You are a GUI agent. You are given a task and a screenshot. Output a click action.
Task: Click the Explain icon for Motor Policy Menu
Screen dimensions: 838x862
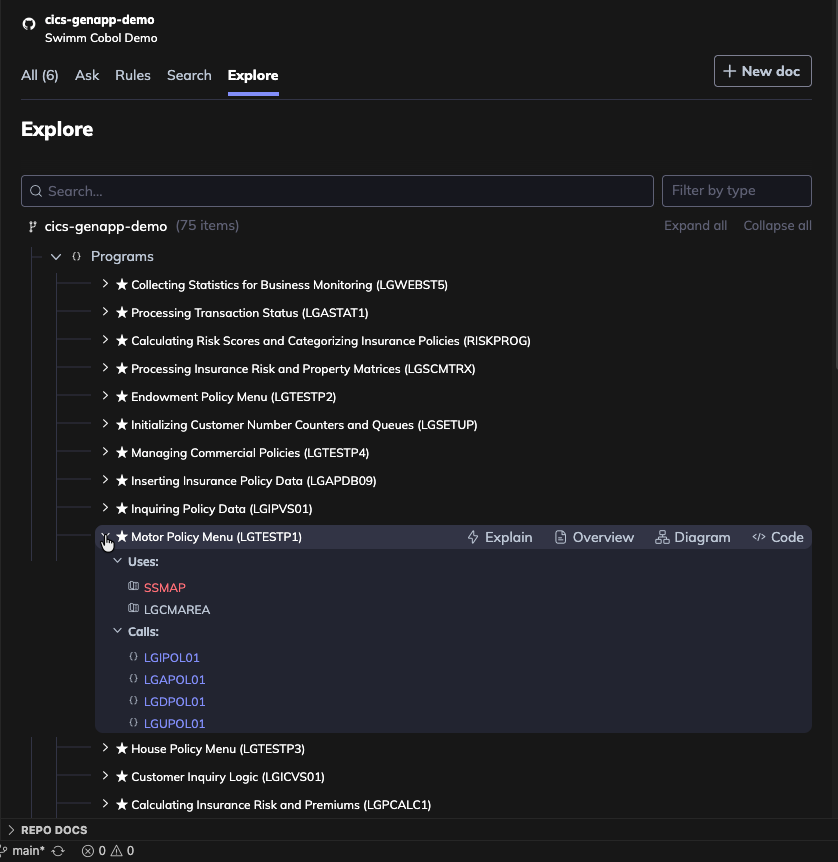coord(471,537)
